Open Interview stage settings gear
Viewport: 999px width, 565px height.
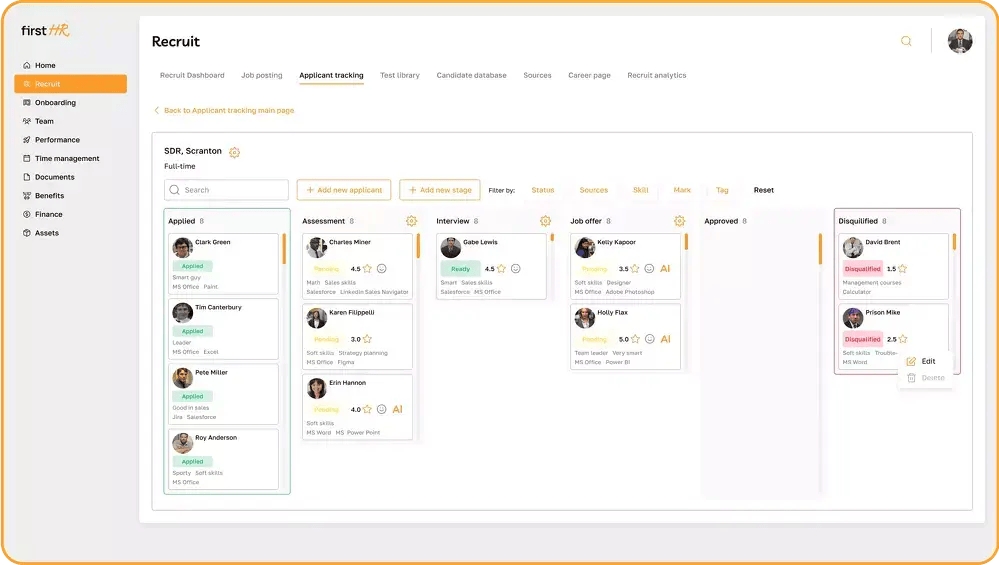pyautogui.click(x=545, y=221)
